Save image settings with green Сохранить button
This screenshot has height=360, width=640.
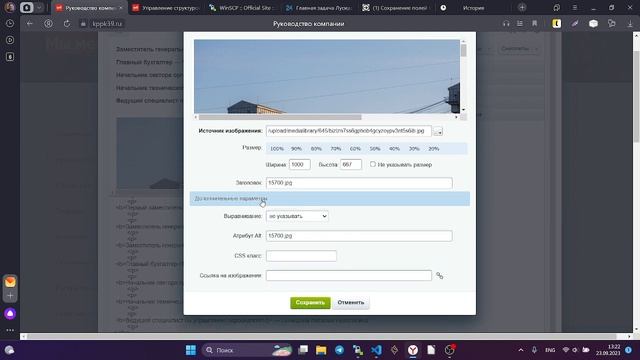click(x=310, y=302)
